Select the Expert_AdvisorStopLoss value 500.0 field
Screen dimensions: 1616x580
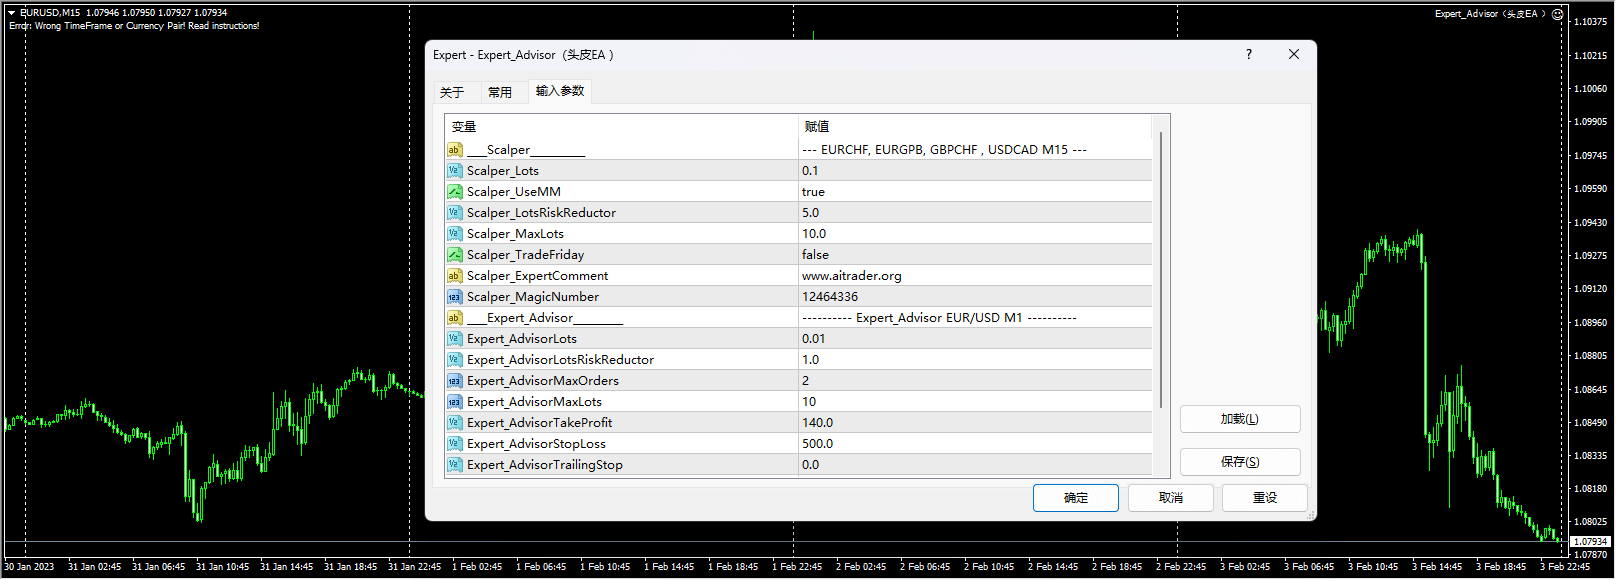click(975, 444)
